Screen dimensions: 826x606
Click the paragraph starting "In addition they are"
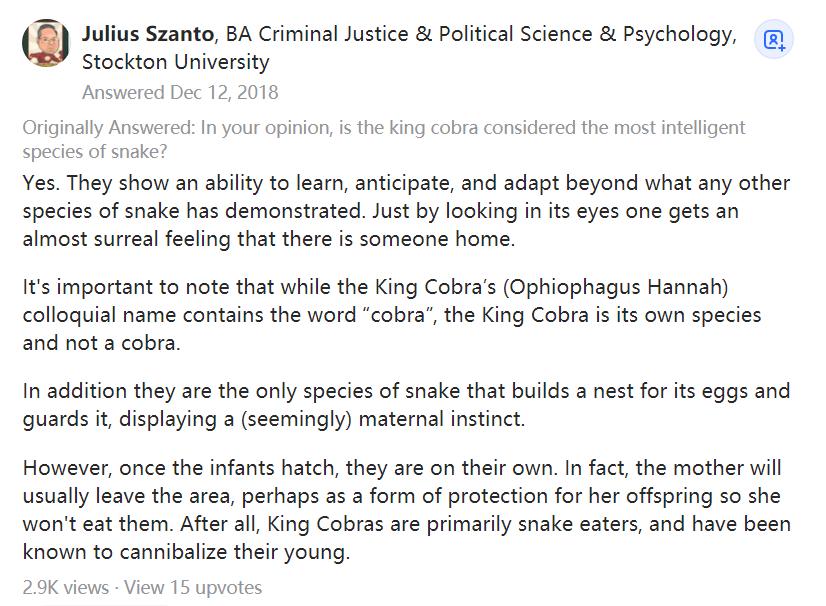pyautogui.click(x=406, y=405)
